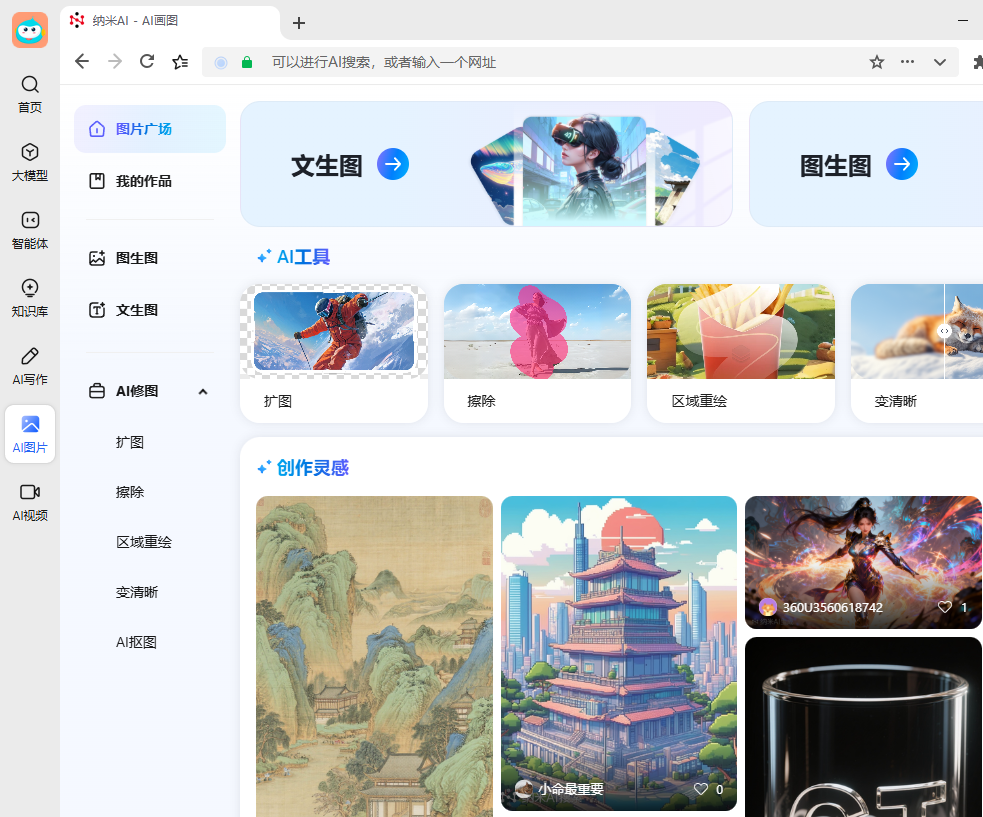Image resolution: width=983 pixels, height=817 pixels.
Task: Click the 文生图 banner card
Action: [486, 164]
